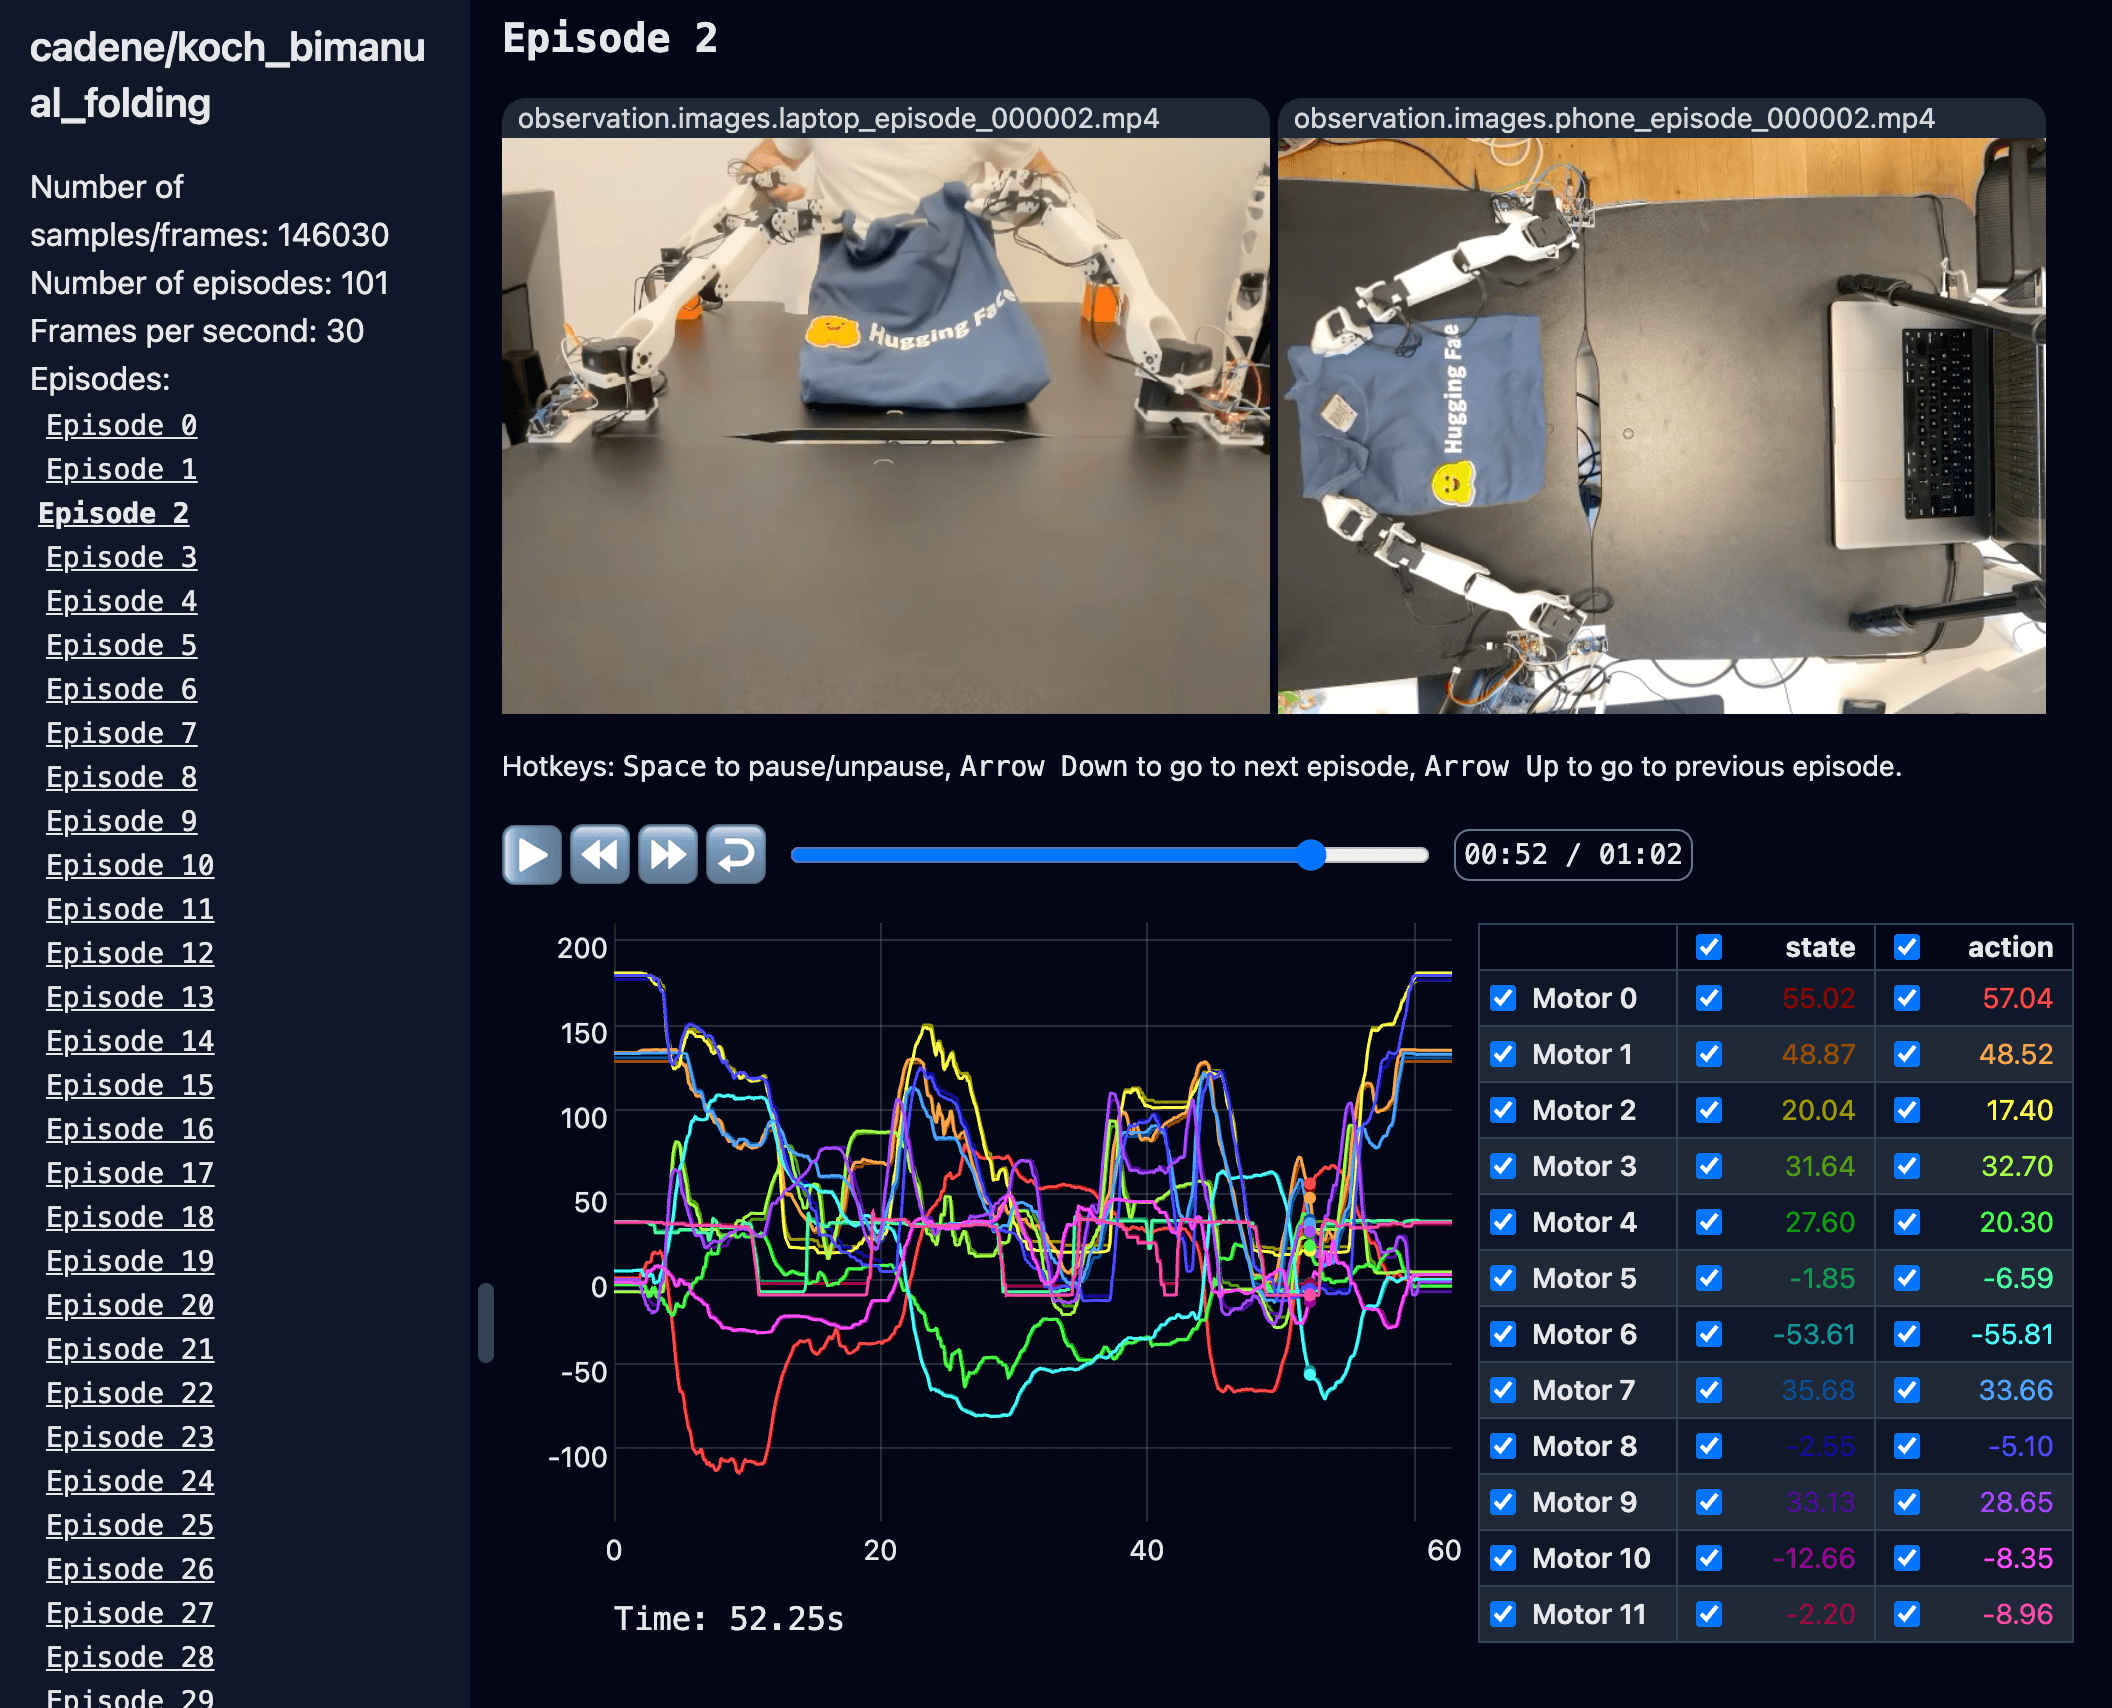2112x1708 pixels.
Task: Click the episode list scrollbar
Action: pos(486,1322)
